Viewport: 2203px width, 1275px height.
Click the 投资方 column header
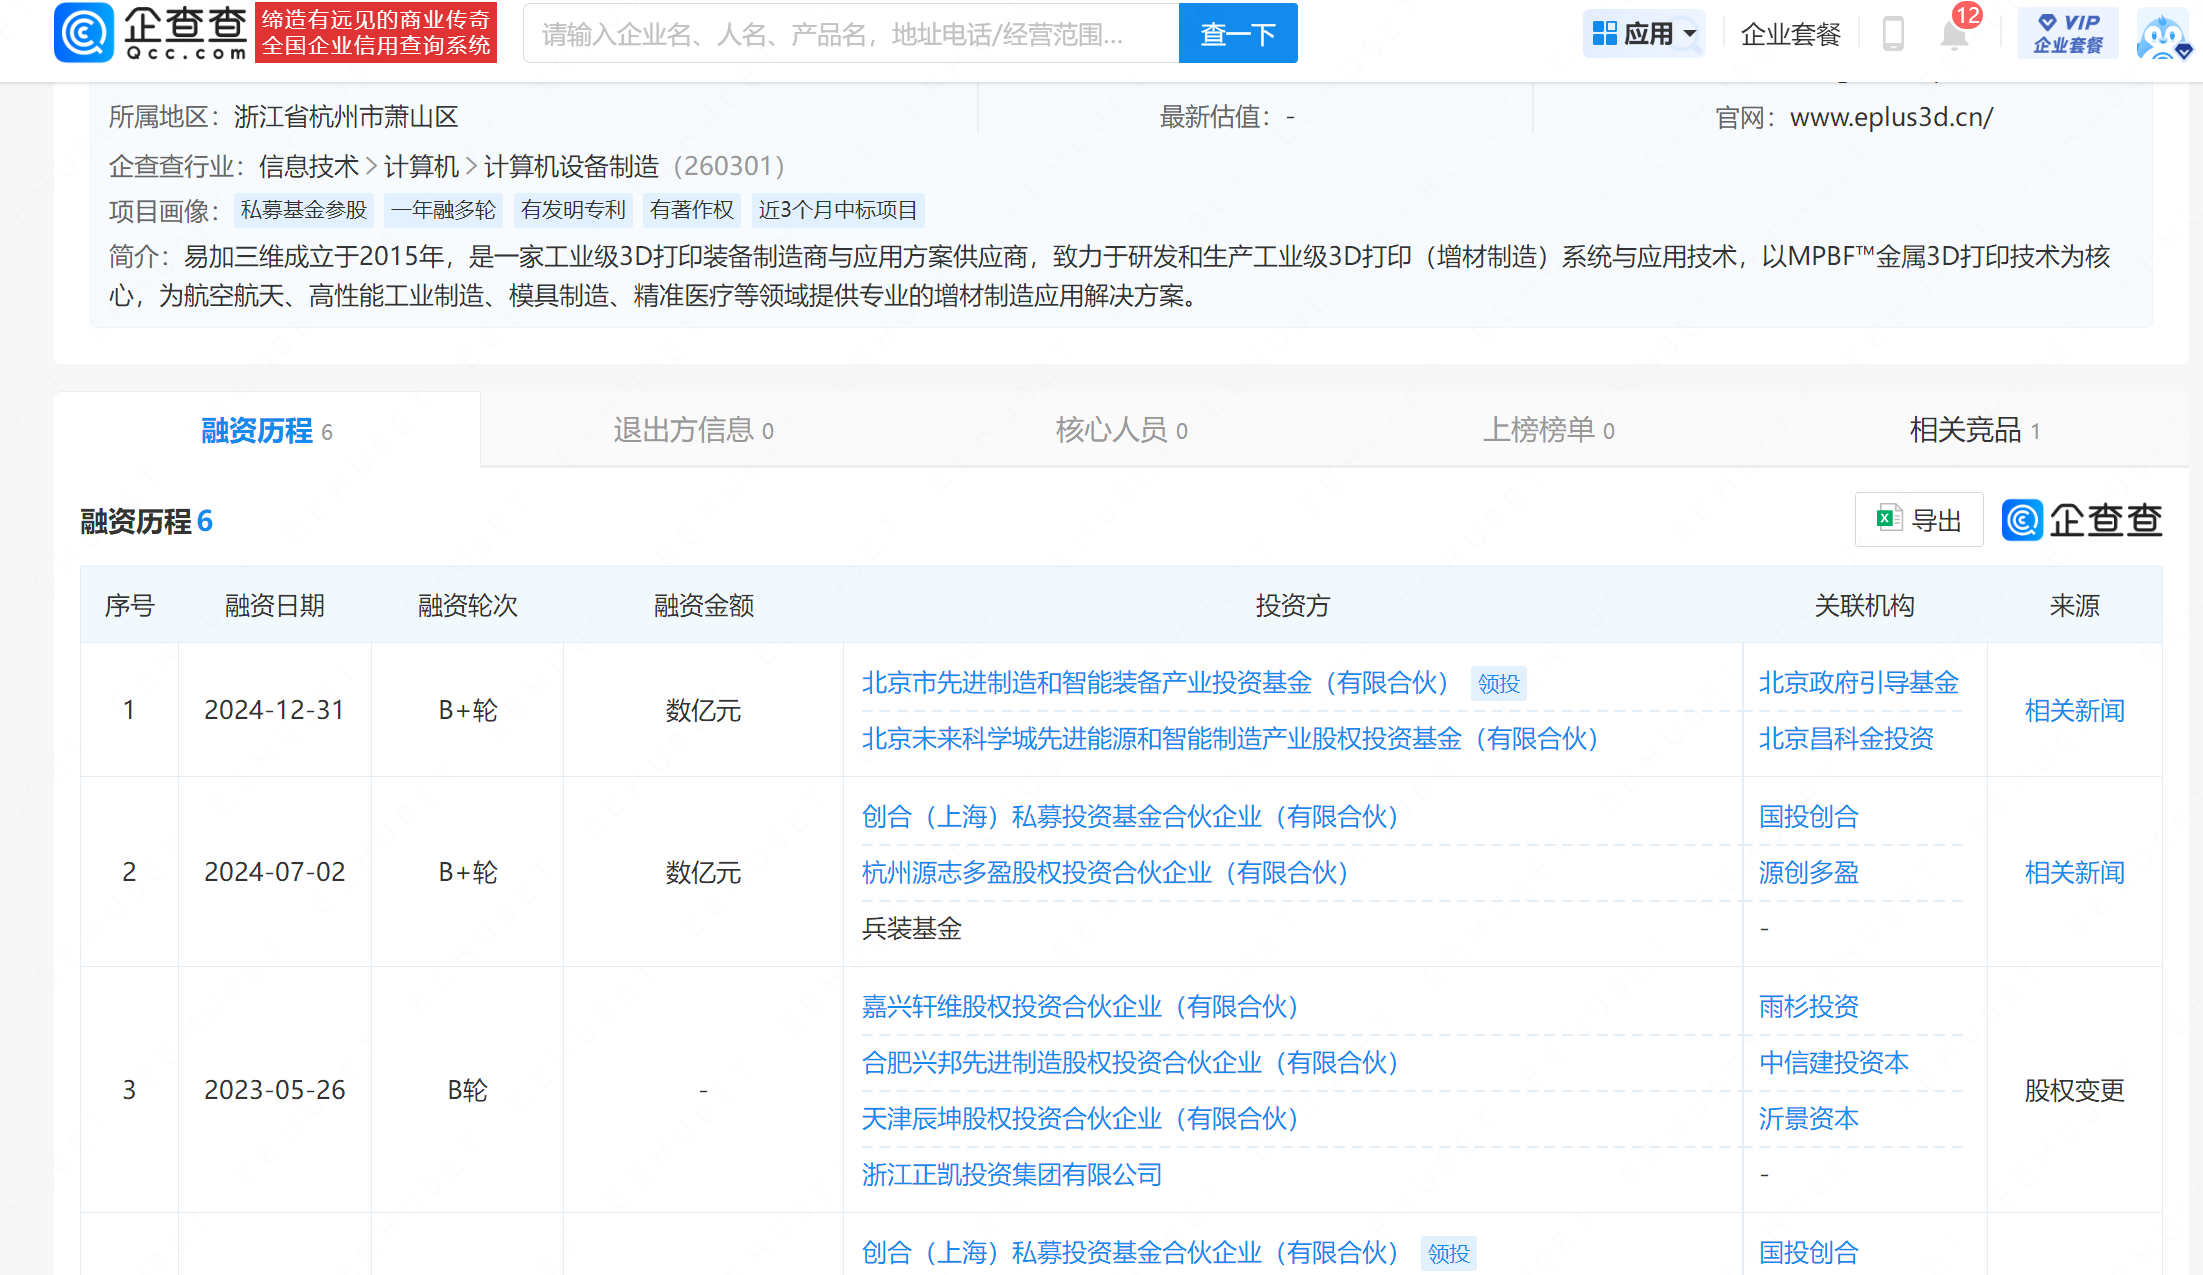(x=1292, y=606)
